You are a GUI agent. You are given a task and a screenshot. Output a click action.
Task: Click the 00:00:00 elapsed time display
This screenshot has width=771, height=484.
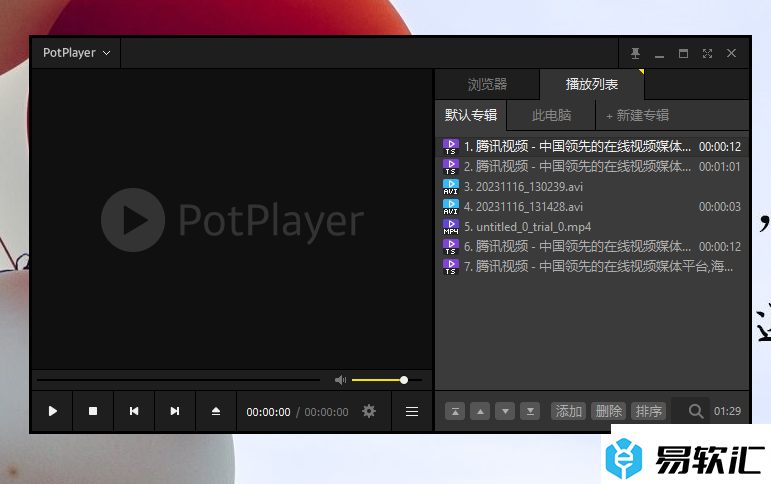(x=268, y=412)
